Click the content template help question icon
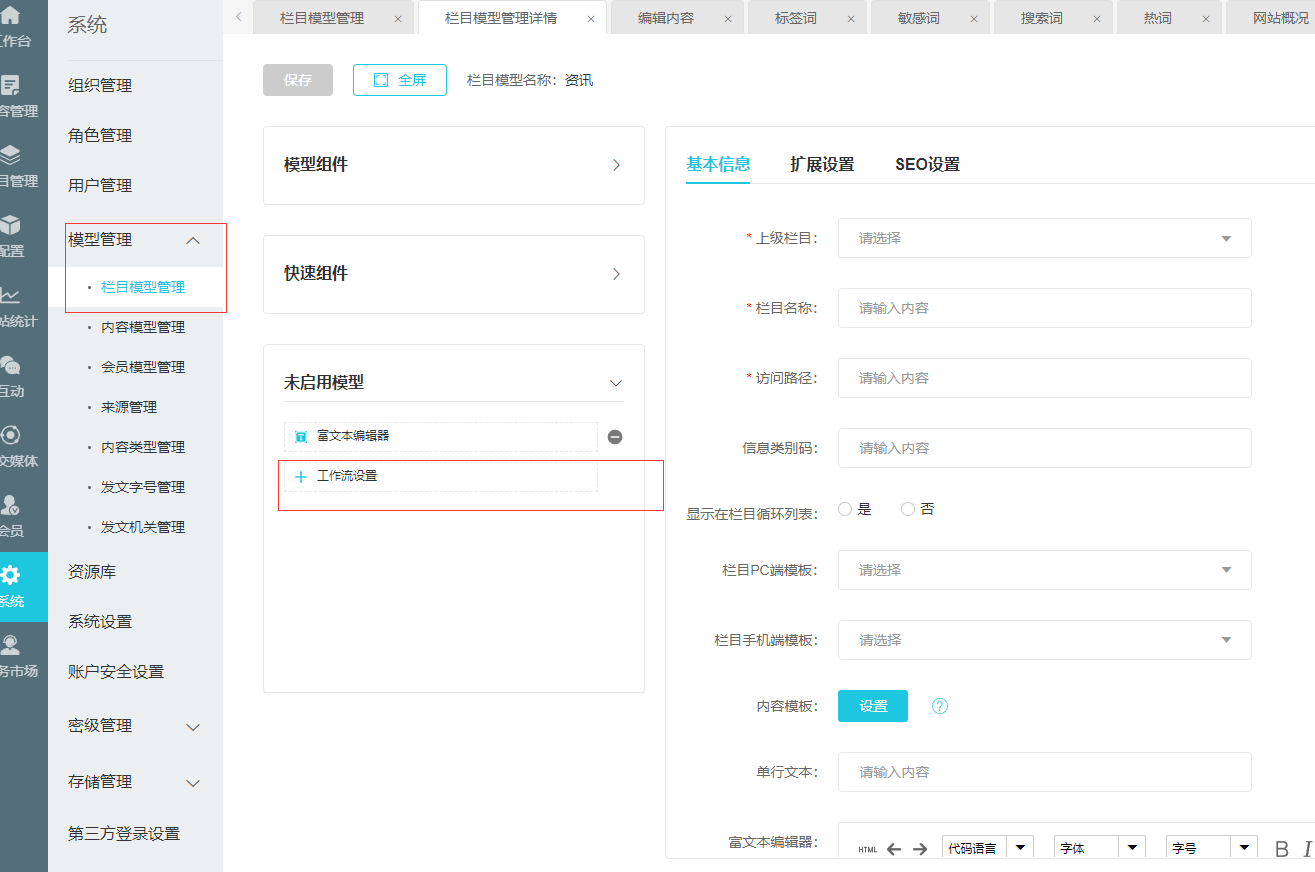 click(939, 706)
